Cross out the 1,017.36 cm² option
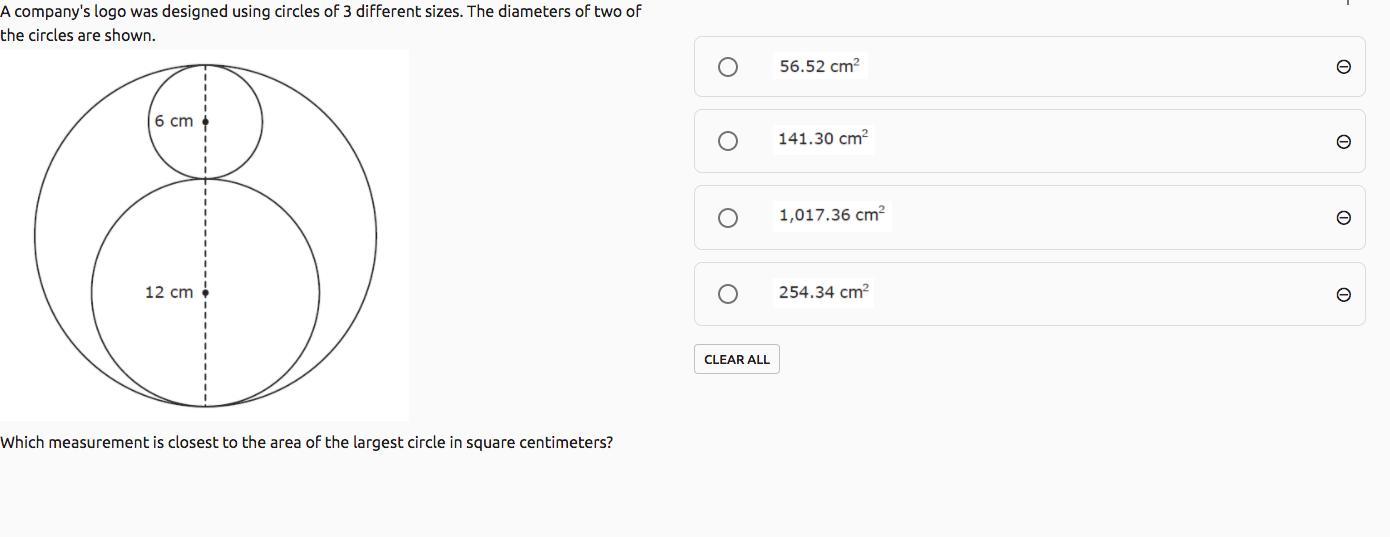Screen dimensions: 1390x537 [1343, 218]
